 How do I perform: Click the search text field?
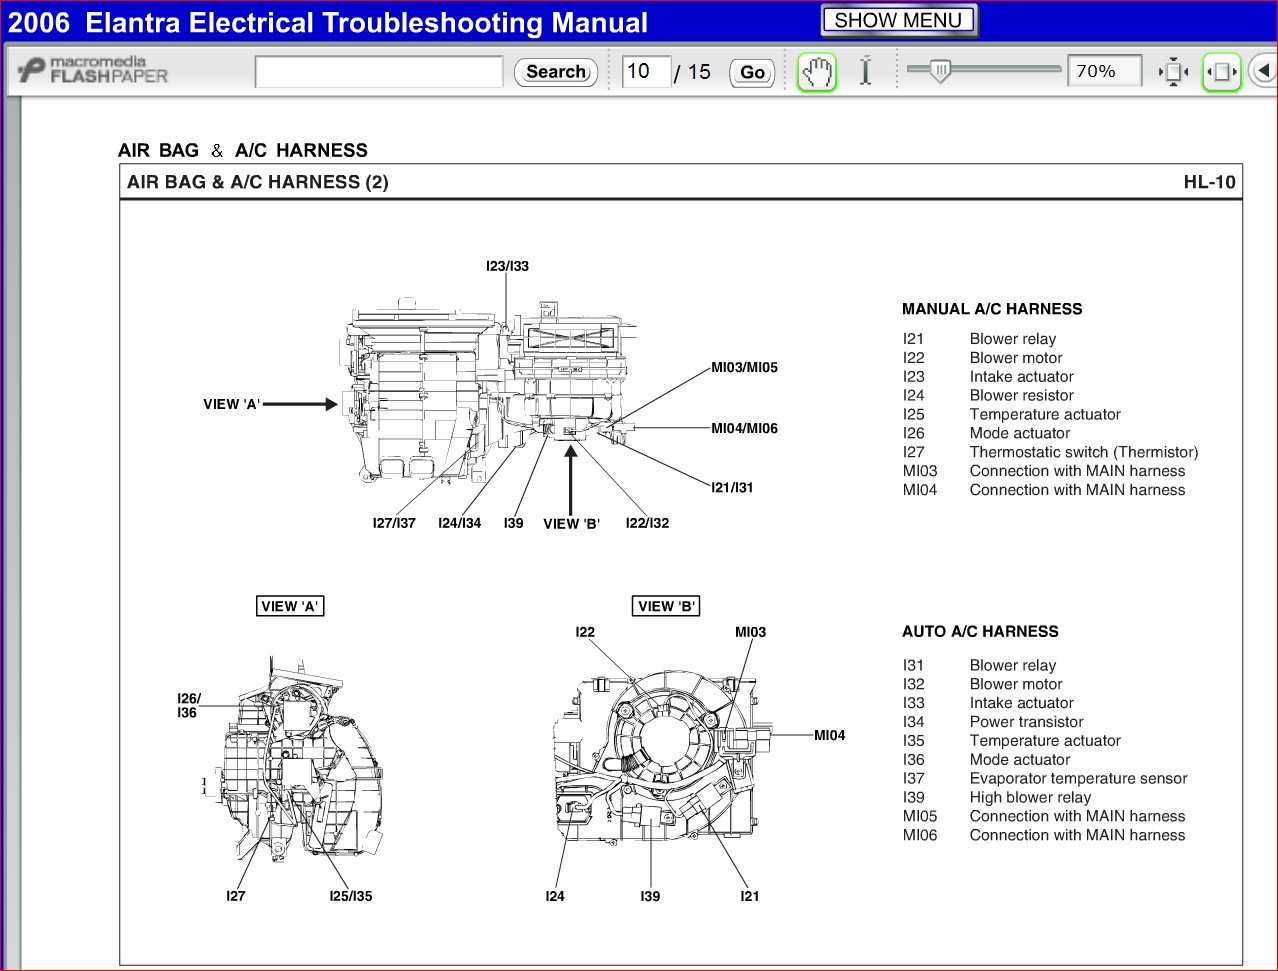tap(379, 72)
